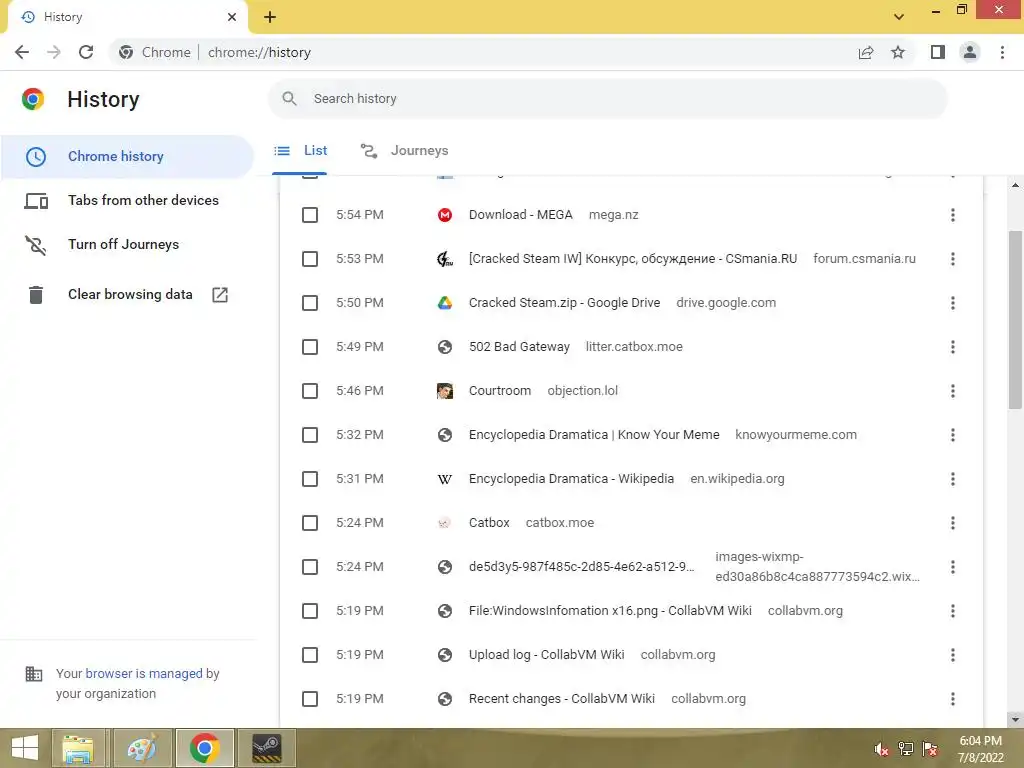Switch to the List tab
This screenshot has width=1024, height=768.
tap(300, 151)
